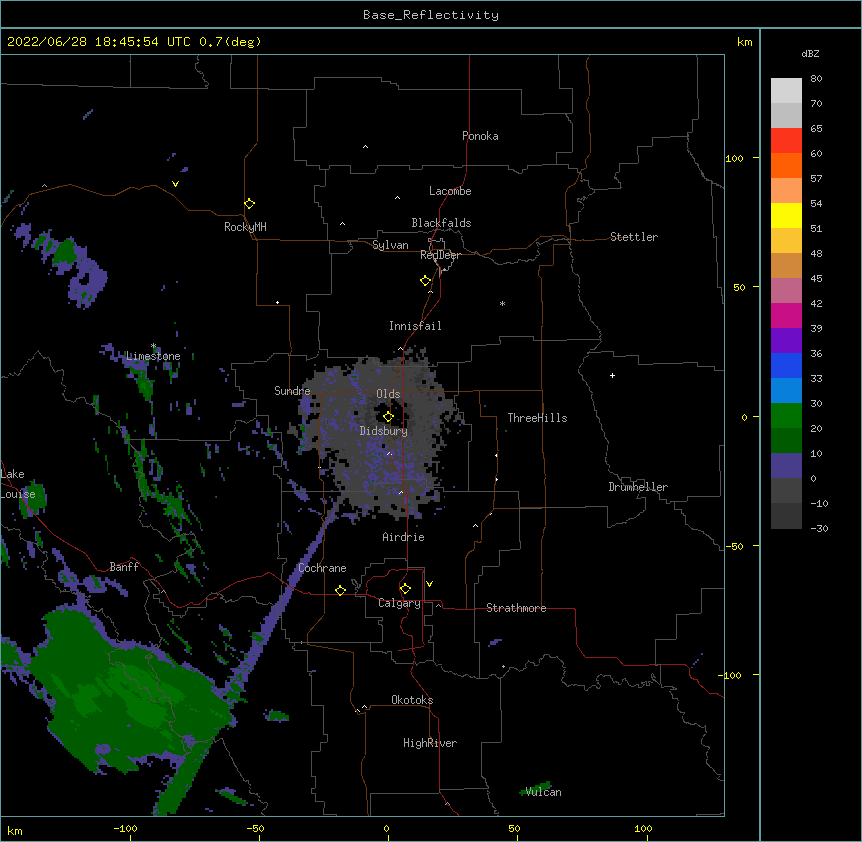Select the 80 dBZ white color swatch
The image size is (862, 842).
point(786,91)
